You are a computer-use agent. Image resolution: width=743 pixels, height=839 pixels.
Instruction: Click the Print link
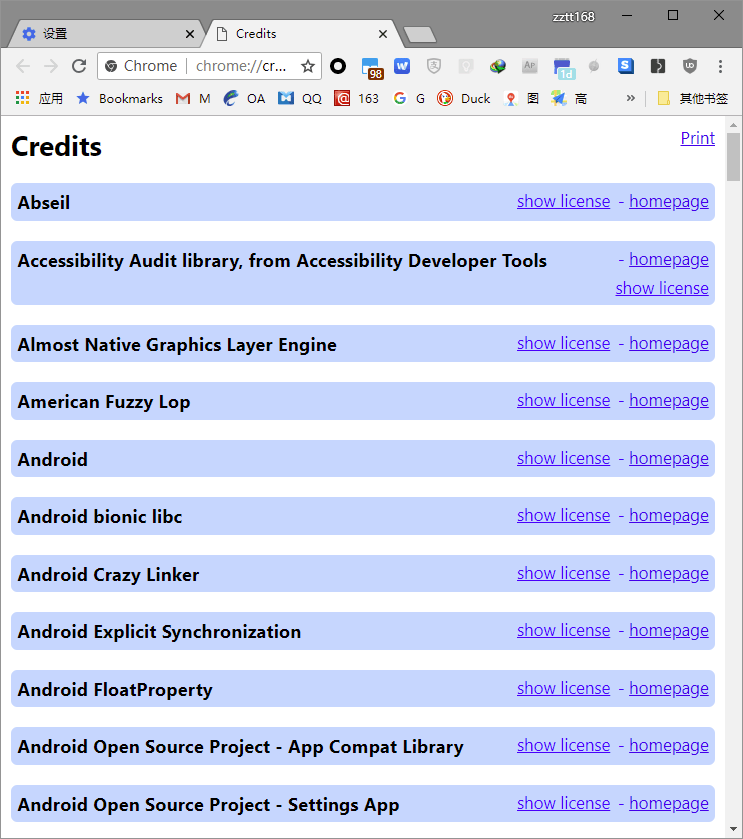[698, 138]
